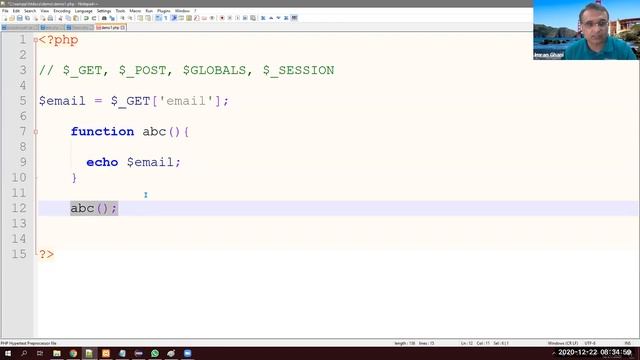640x360 pixels.
Task: Start macro recording with red Record icon
Action: [x=222, y=18]
